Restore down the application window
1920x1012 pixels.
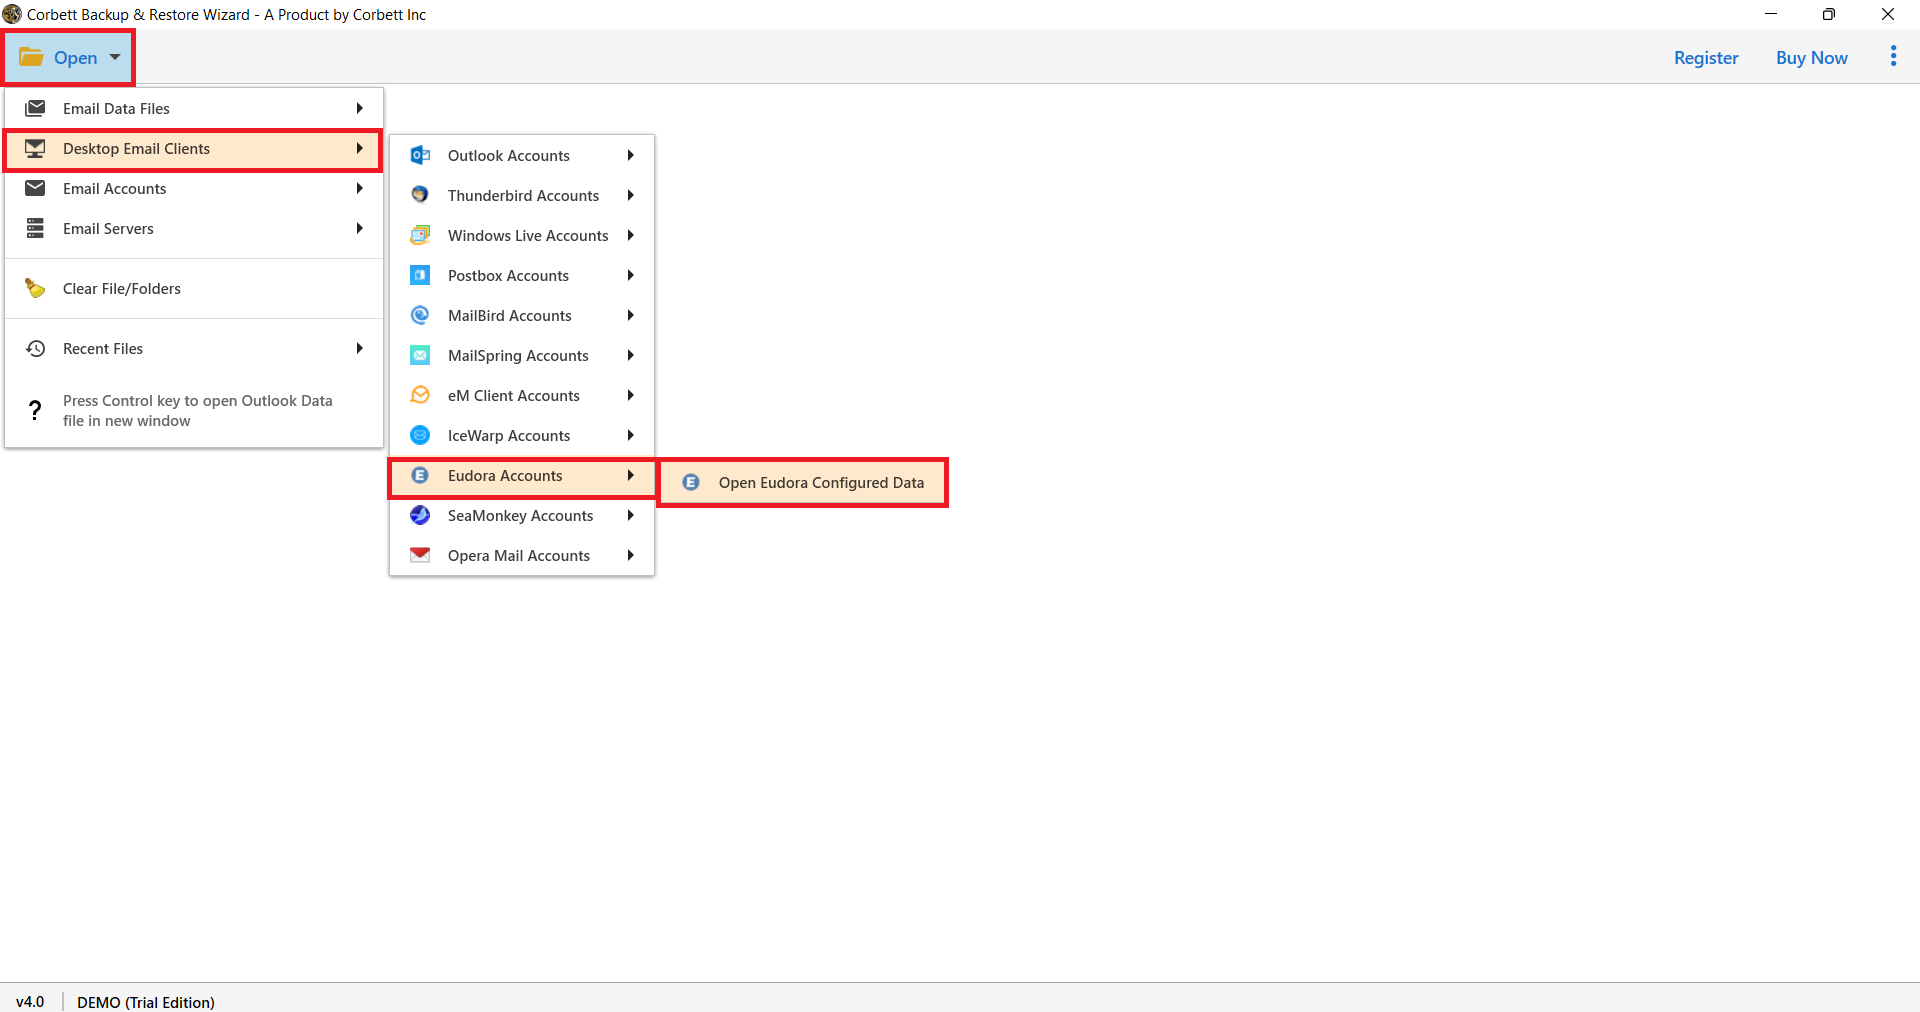(1829, 14)
